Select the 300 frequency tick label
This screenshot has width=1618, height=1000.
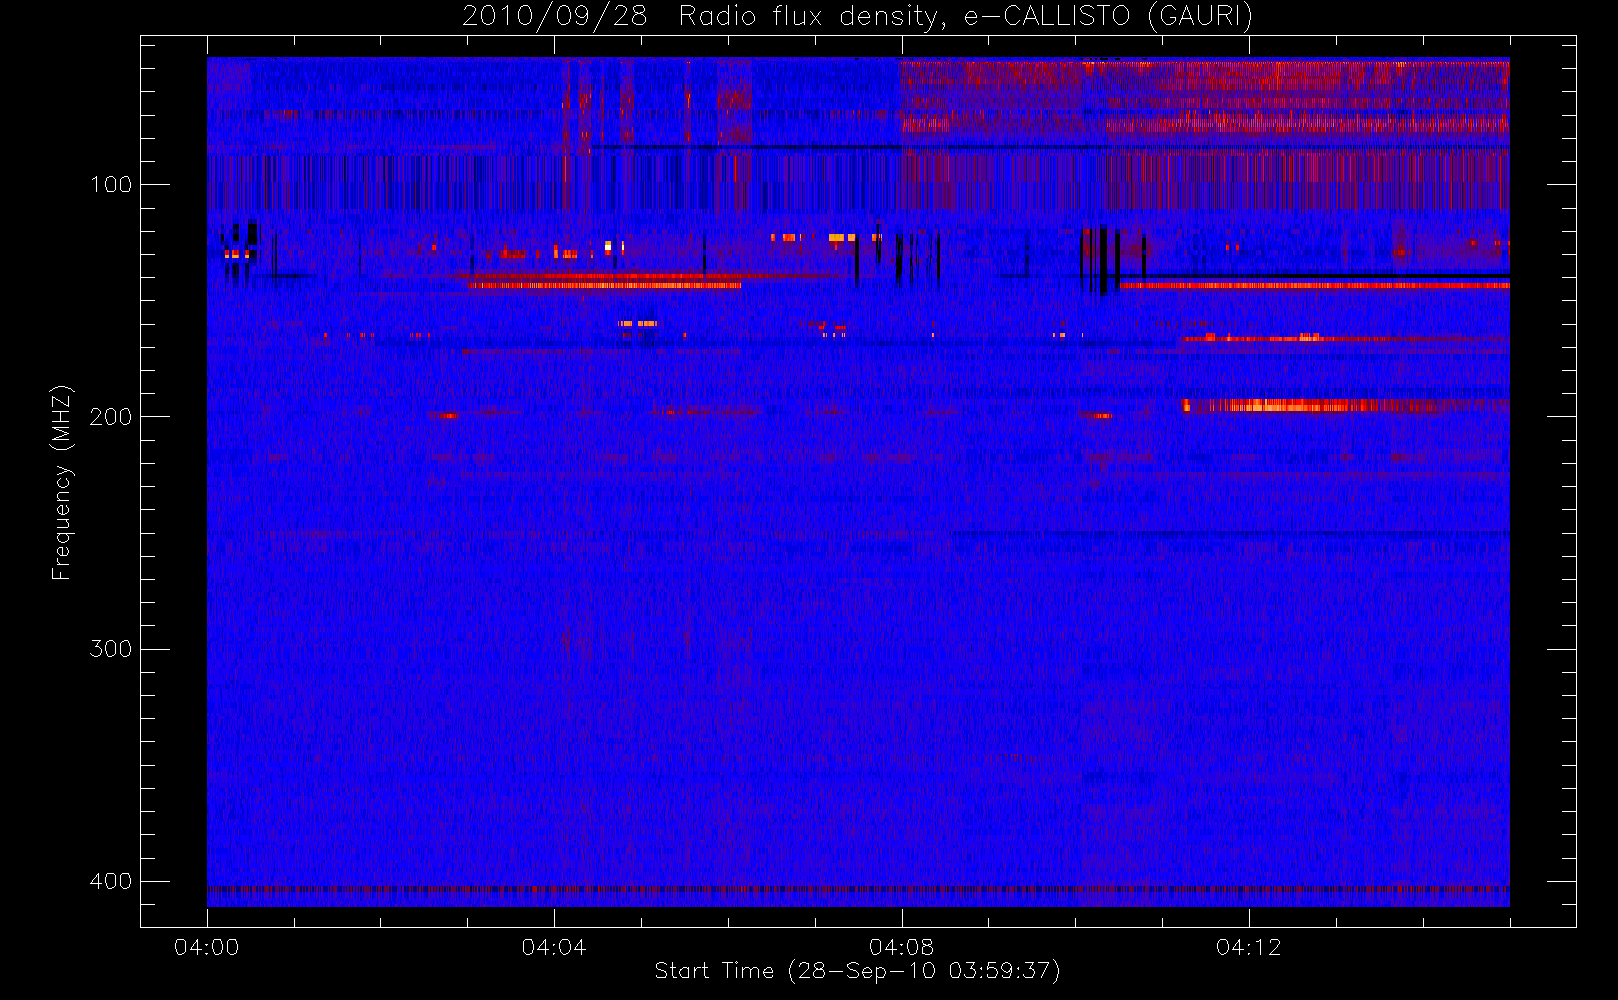tap(111, 649)
